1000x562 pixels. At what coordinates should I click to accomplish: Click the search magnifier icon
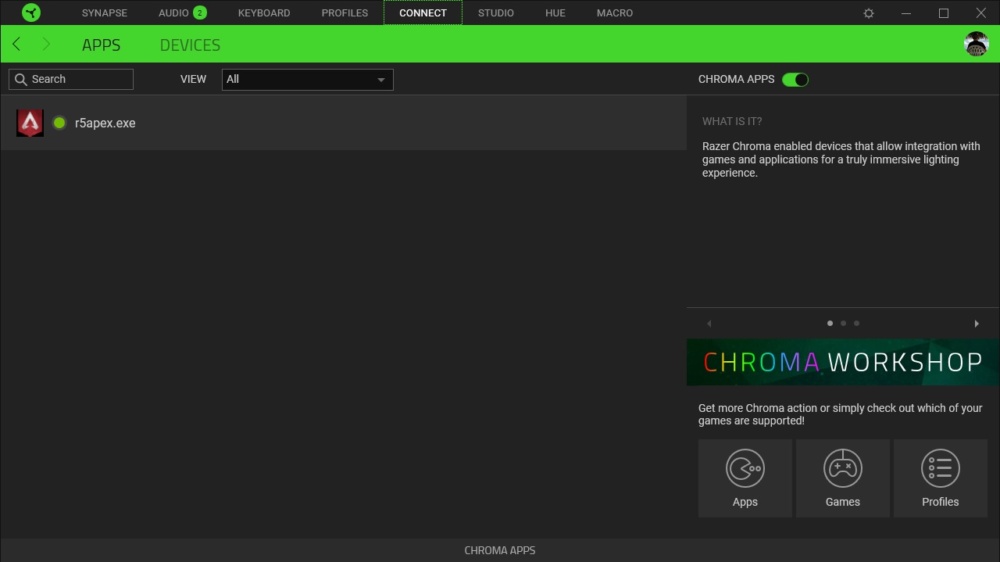[20, 79]
